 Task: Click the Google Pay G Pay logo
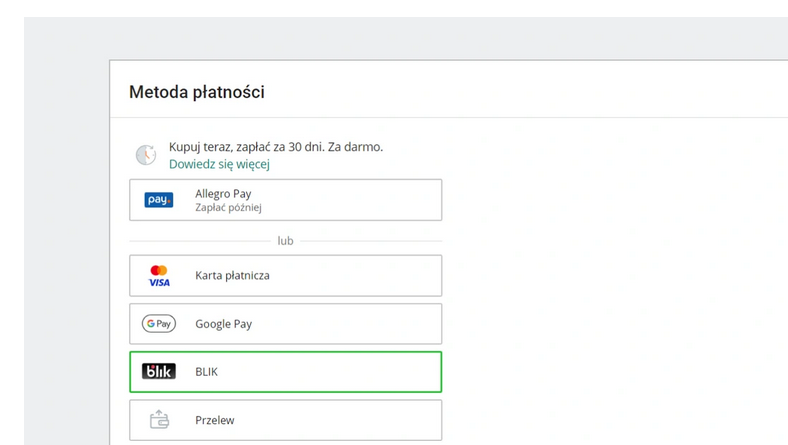click(x=159, y=324)
